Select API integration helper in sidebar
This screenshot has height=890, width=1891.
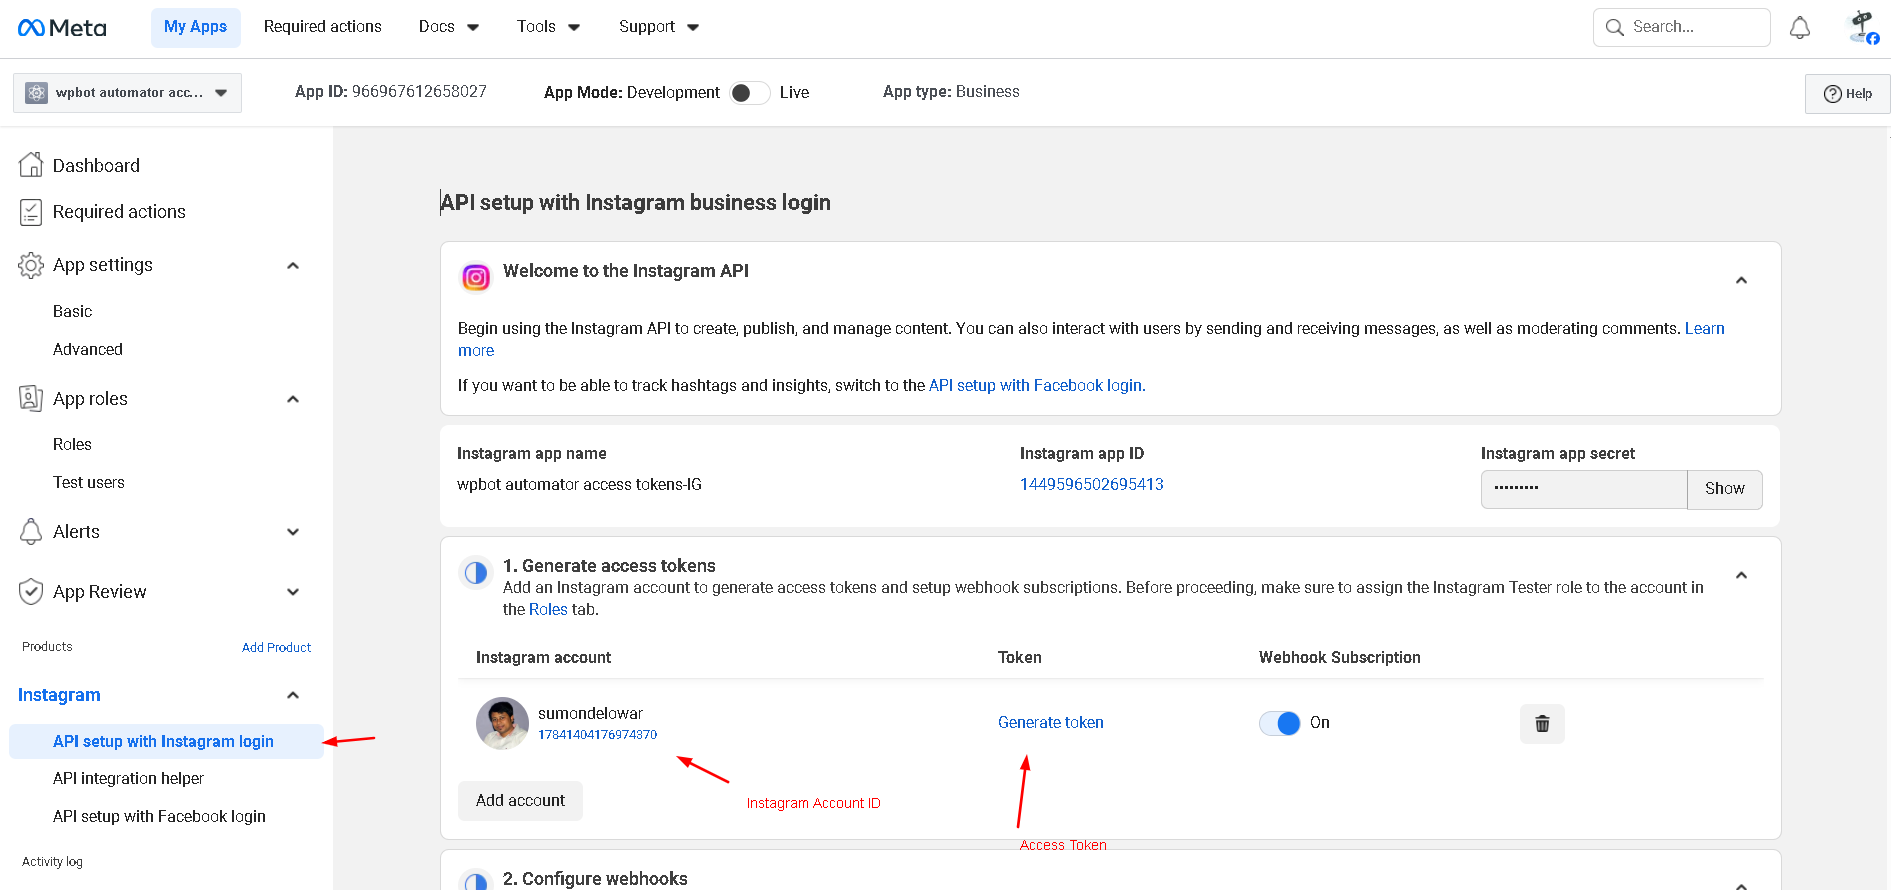click(x=128, y=778)
